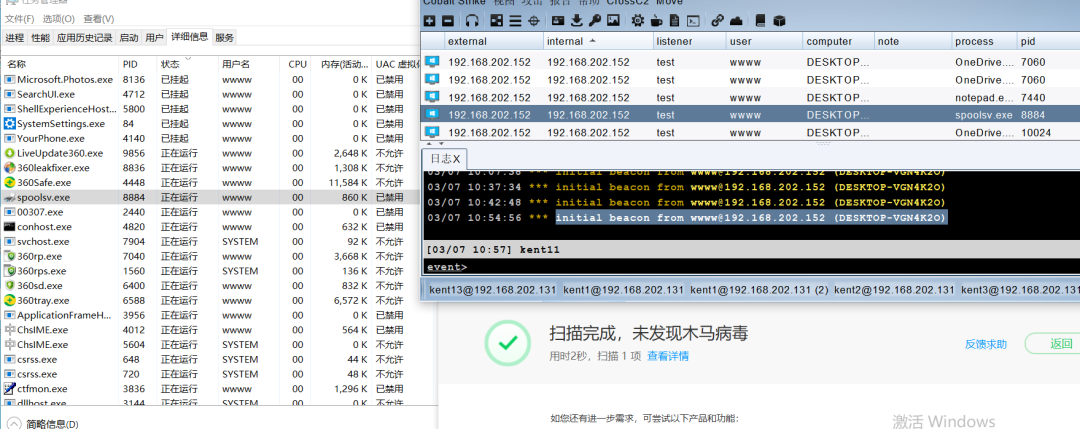Click the split pane collapse arrows above 日志X tab
The height and width of the screenshot is (429, 1080).
433,145
